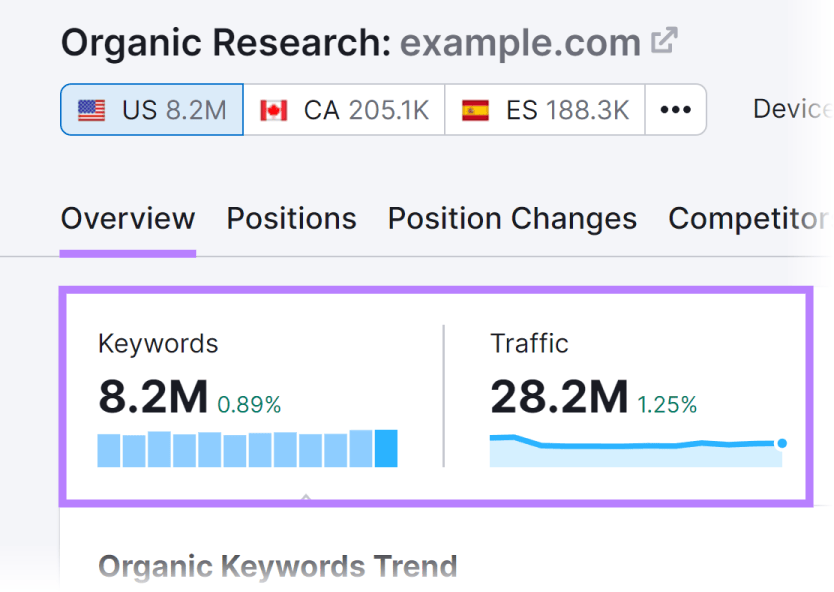Switch to the Positions tab
834x592 pixels.
(x=291, y=218)
